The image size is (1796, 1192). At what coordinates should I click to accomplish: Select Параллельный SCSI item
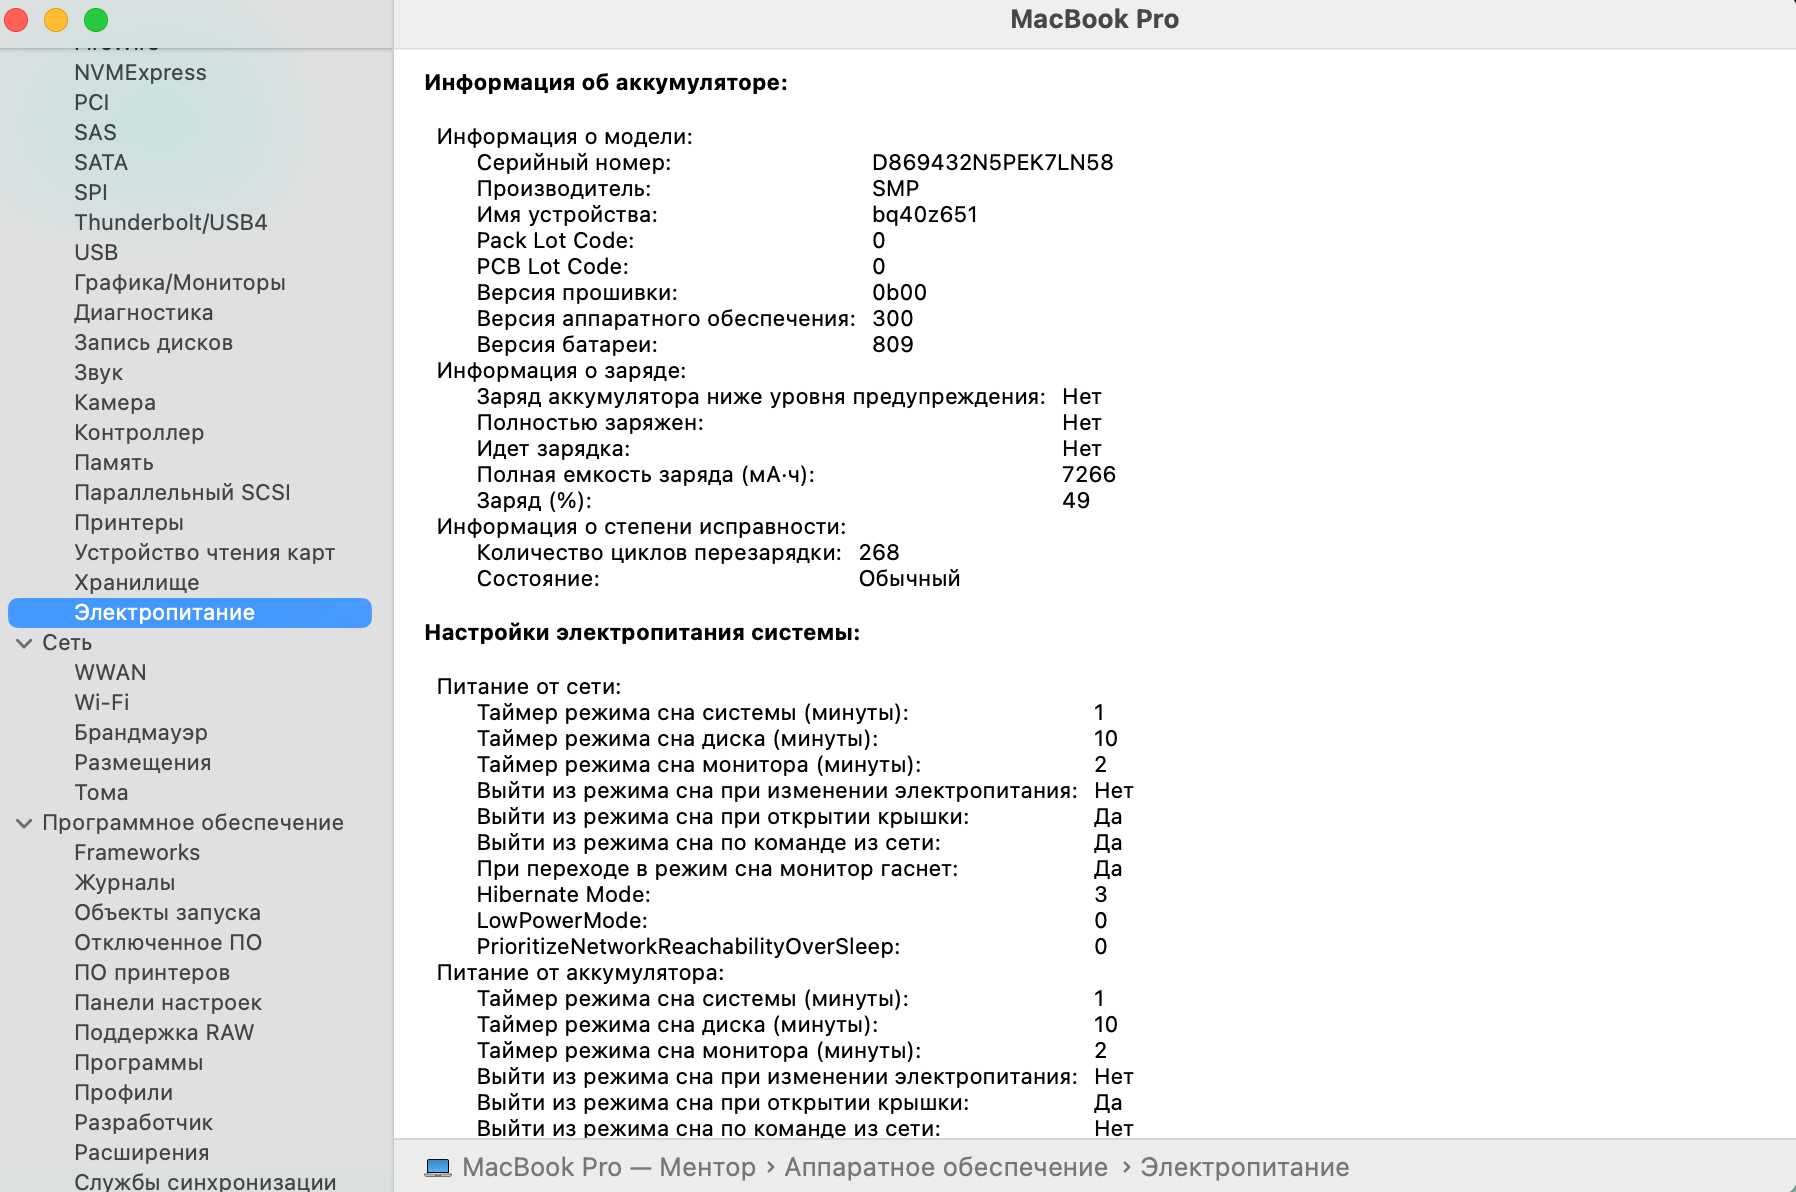(x=182, y=493)
